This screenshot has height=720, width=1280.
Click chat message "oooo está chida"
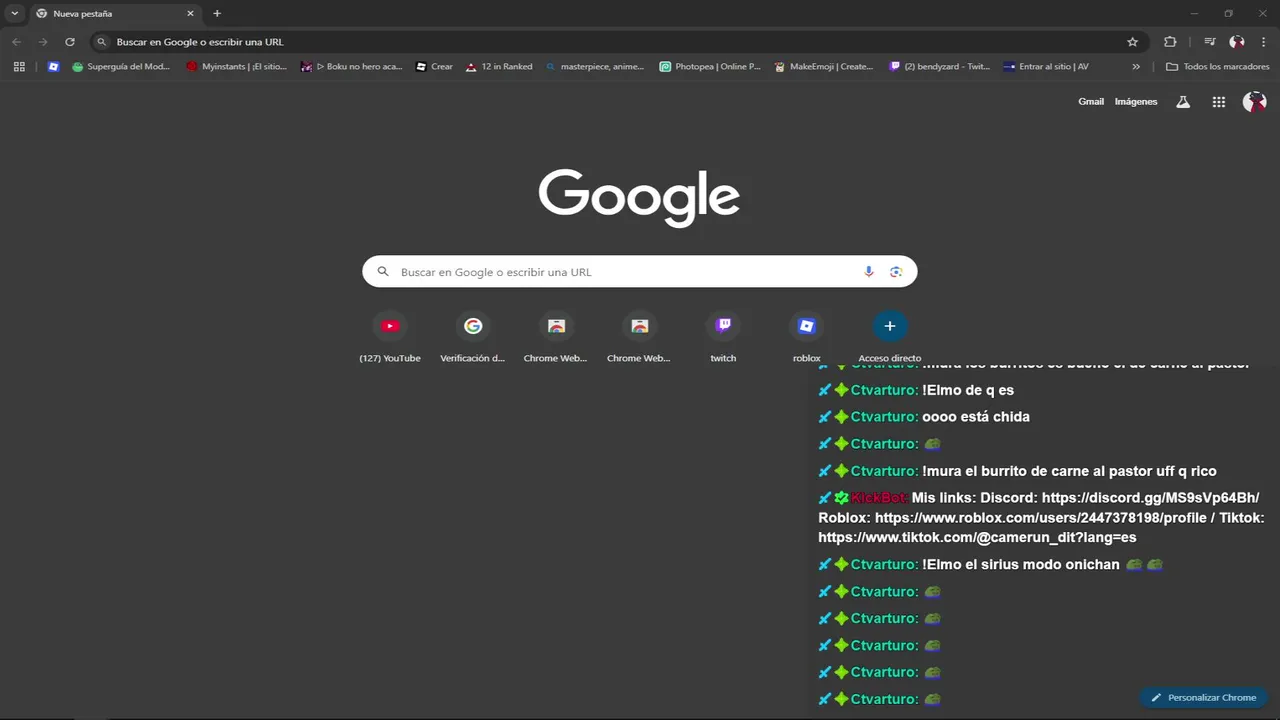point(976,417)
